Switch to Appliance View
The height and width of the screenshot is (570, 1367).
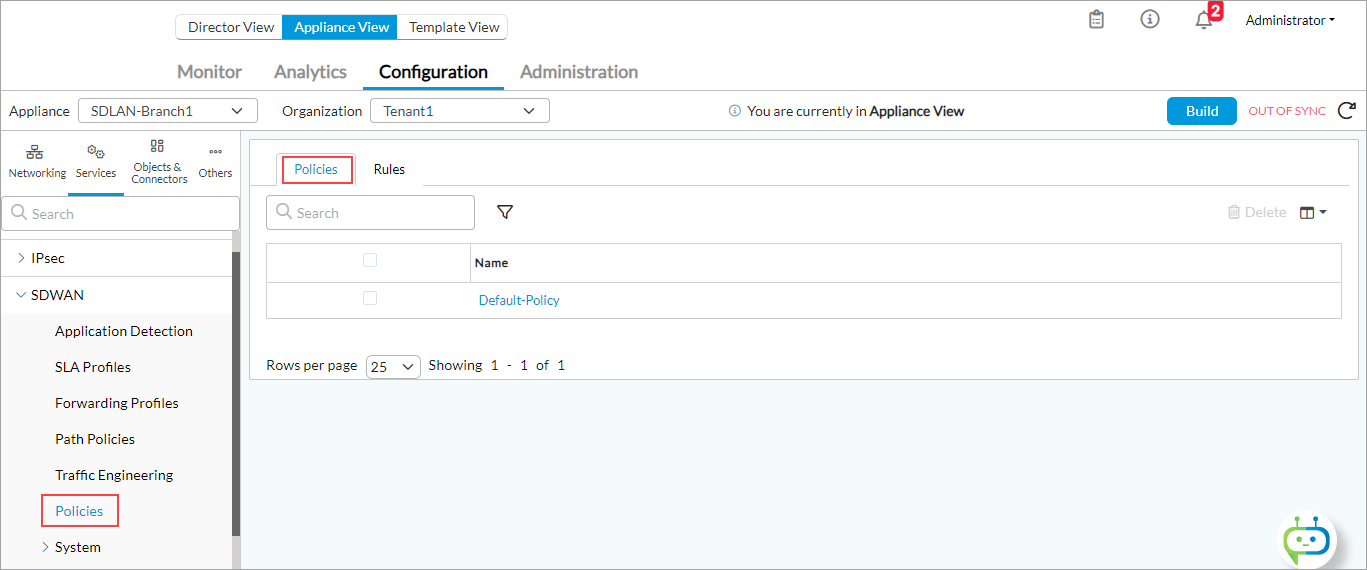[341, 27]
